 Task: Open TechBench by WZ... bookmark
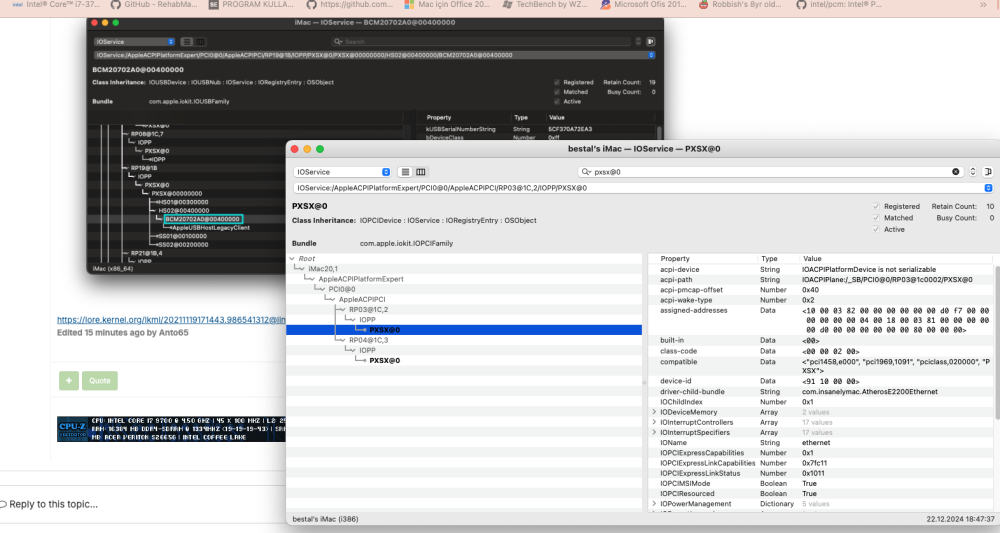coord(545,4)
